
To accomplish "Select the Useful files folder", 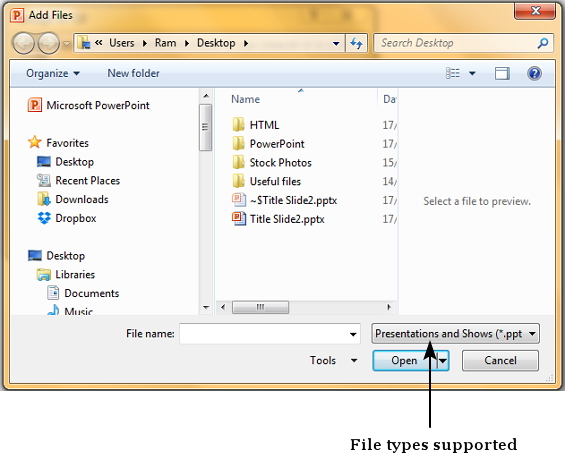I will pos(267,181).
